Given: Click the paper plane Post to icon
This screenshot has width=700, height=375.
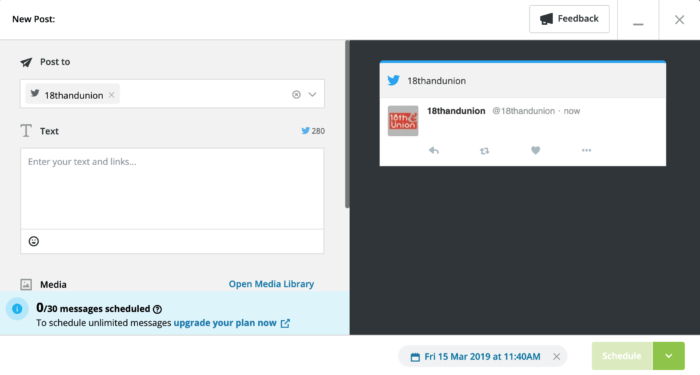Looking at the screenshot, I should pos(26,62).
